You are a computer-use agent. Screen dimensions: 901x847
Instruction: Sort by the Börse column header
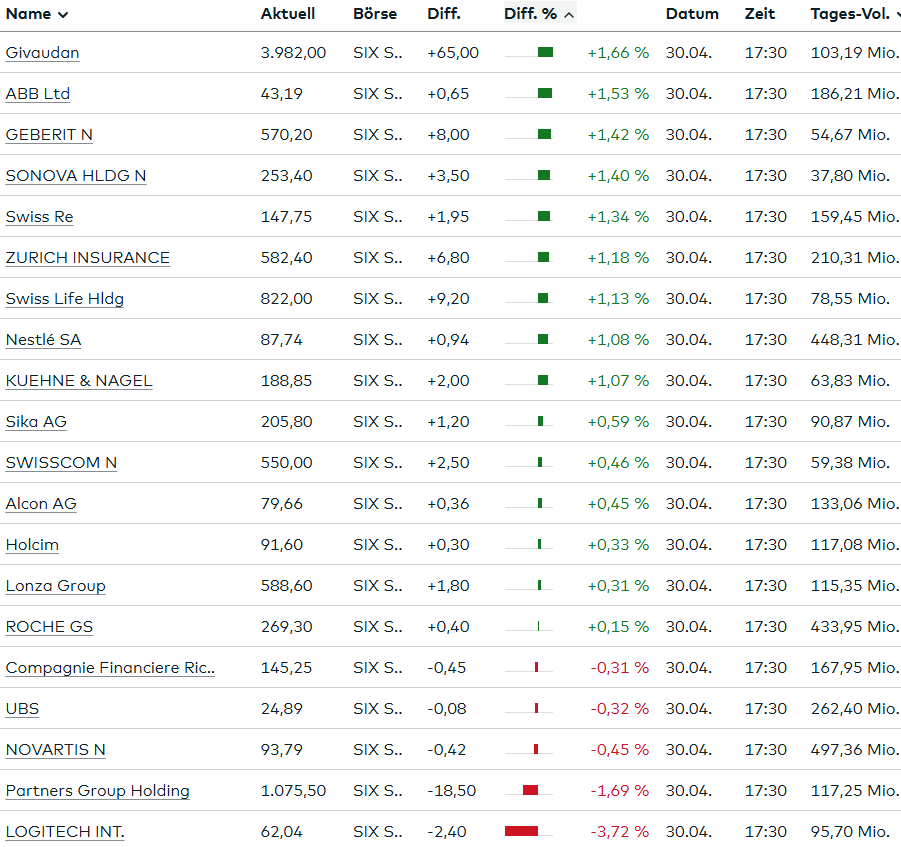click(x=375, y=14)
